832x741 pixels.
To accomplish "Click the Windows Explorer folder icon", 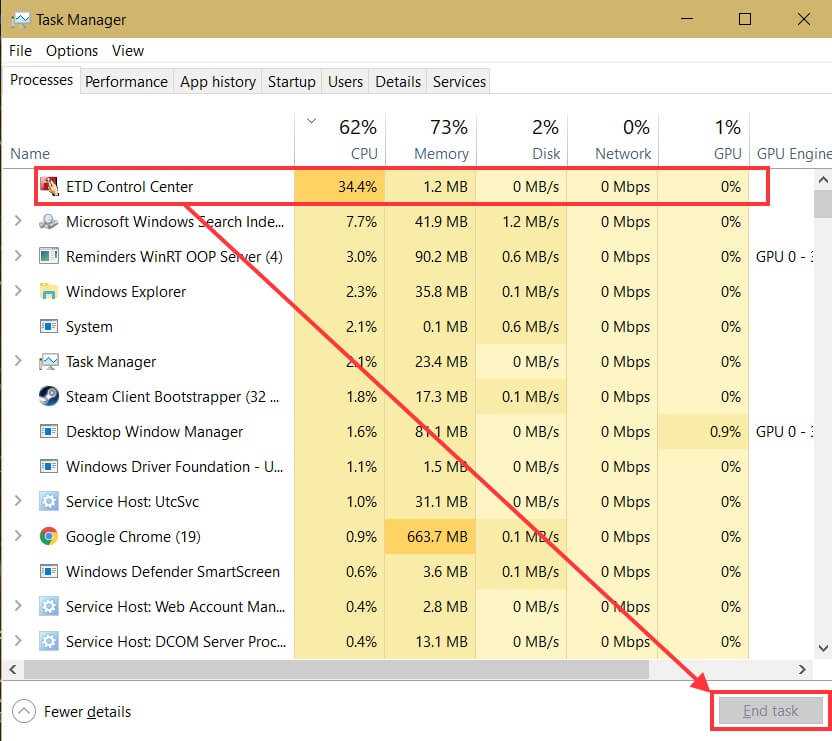I will coord(48,292).
